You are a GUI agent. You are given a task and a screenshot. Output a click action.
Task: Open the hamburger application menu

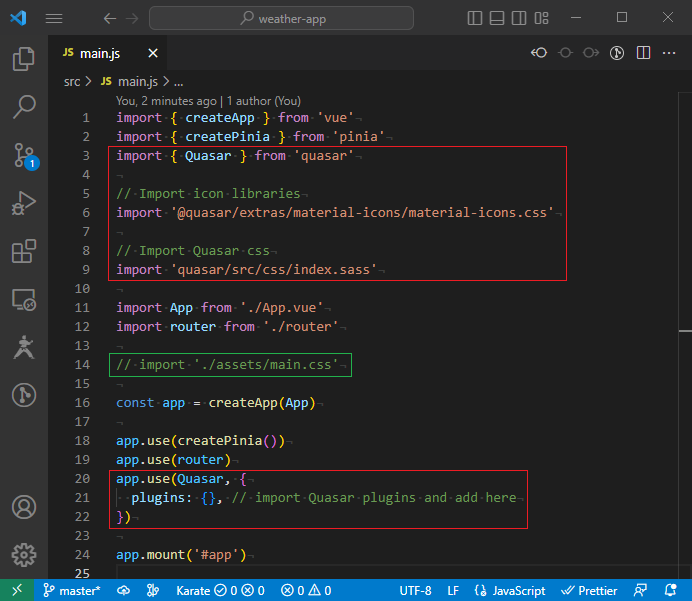point(54,18)
